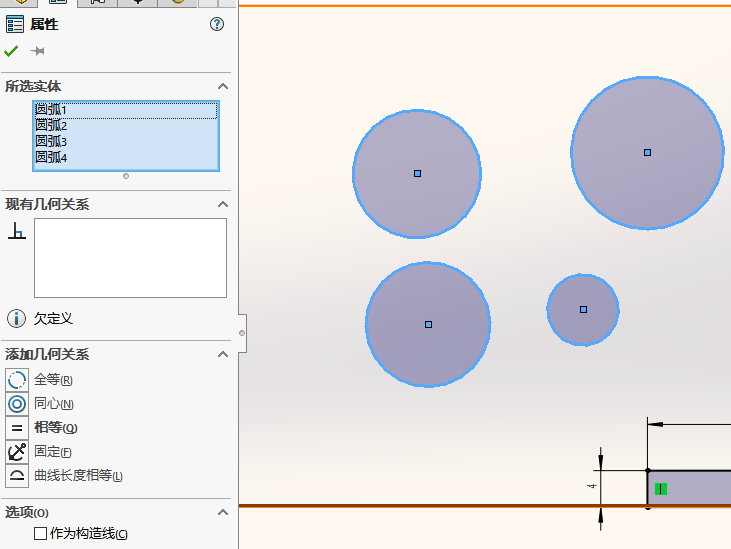
Task: Collapse the 选项 section
Action: (223, 512)
